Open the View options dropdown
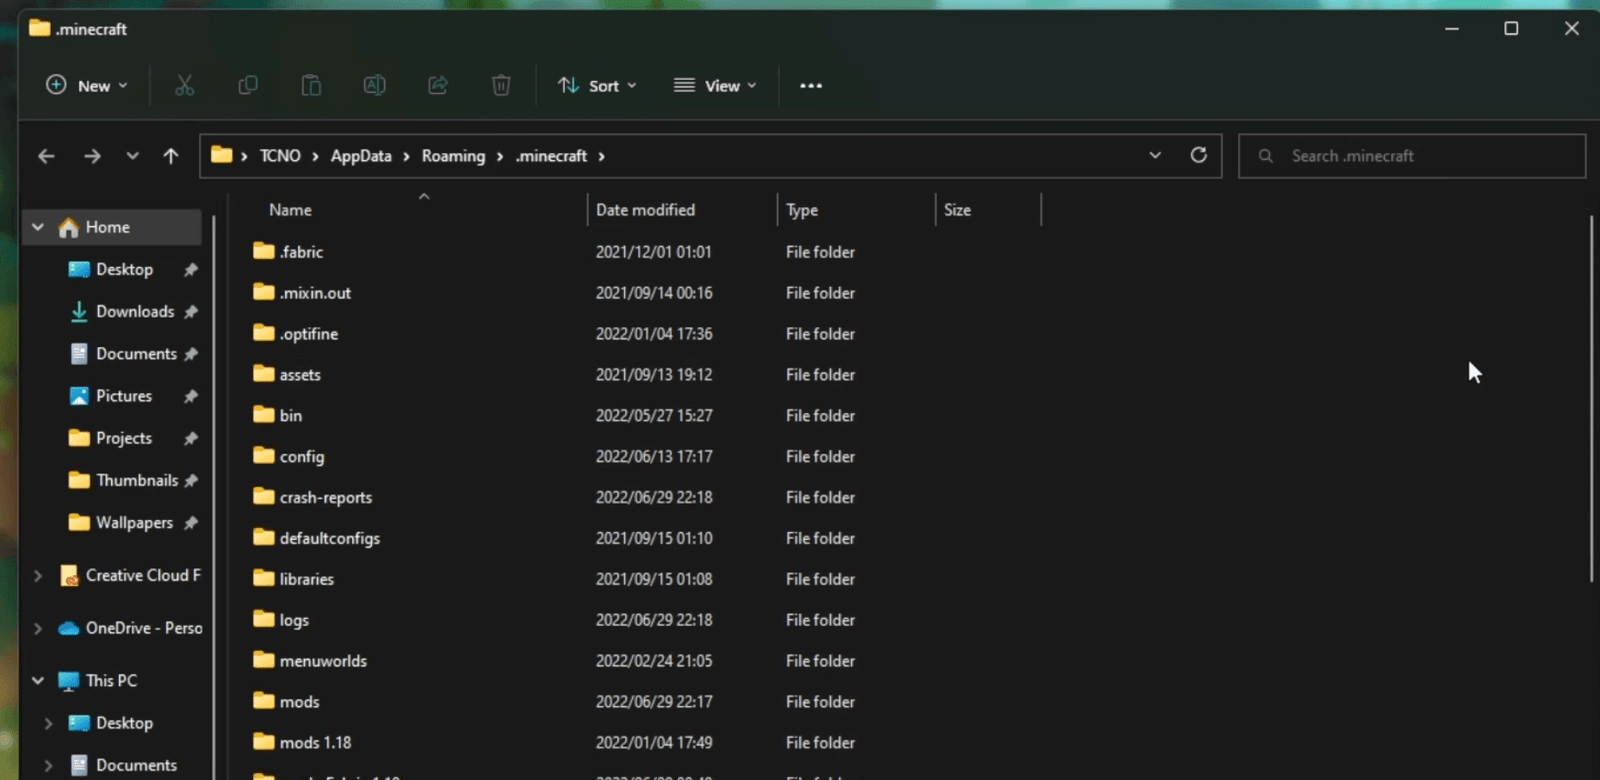This screenshot has height=780, width=1600. click(x=715, y=86)
